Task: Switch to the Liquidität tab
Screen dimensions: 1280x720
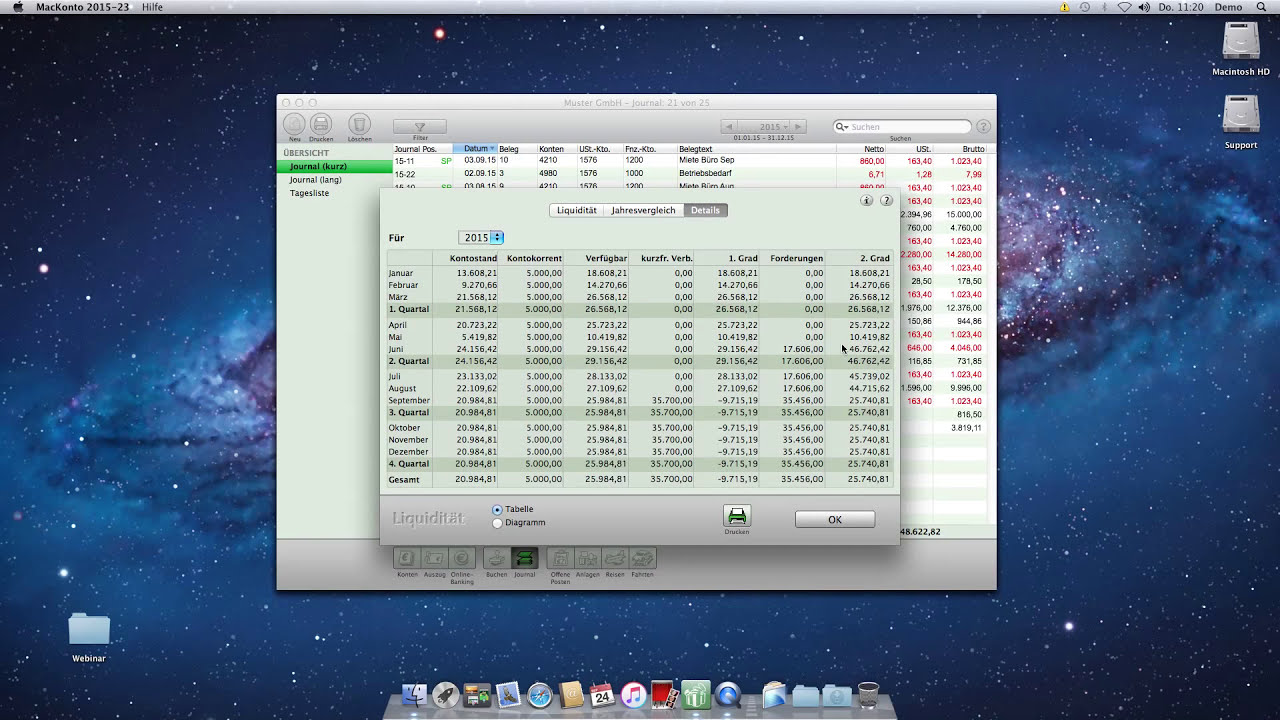Action: (x=577, y=211)
